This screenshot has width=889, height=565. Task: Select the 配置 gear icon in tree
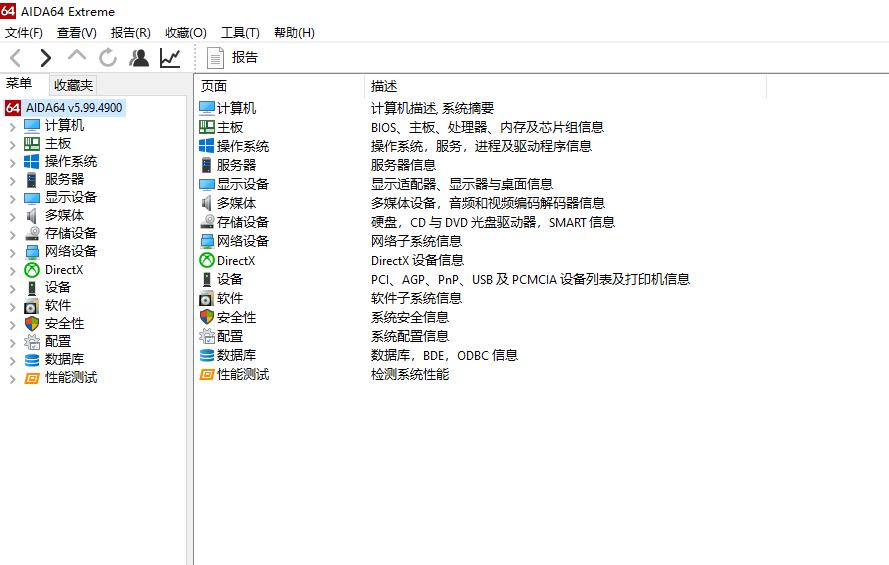tap(32, 342)
